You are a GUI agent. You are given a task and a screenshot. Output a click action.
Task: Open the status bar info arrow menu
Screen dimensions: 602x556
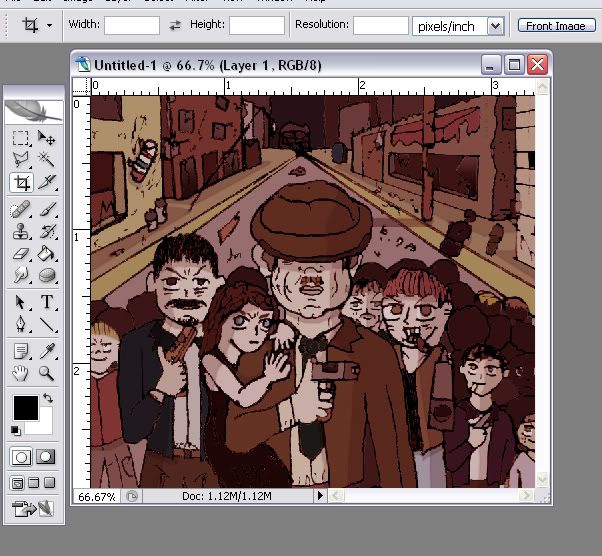coord(320,496)
